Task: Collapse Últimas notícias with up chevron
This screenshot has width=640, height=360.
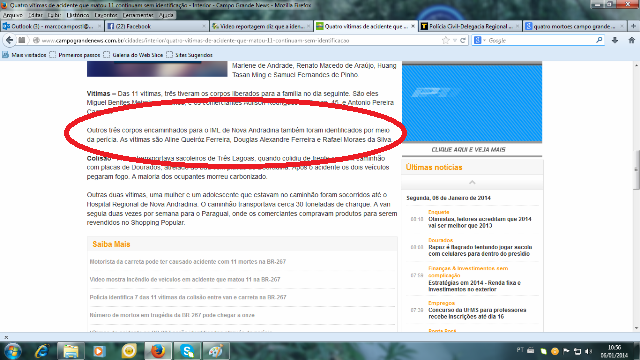Action: pos(472,182)
